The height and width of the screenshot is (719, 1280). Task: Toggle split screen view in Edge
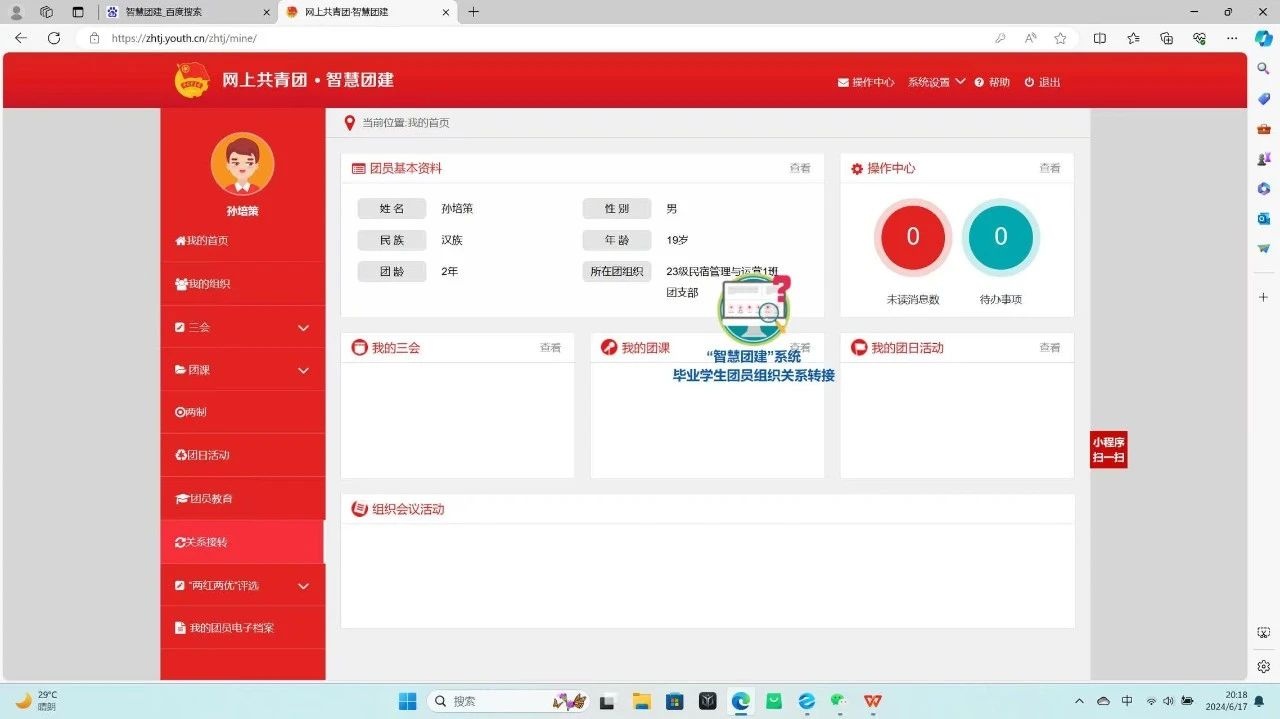[x=1100, y=38]
